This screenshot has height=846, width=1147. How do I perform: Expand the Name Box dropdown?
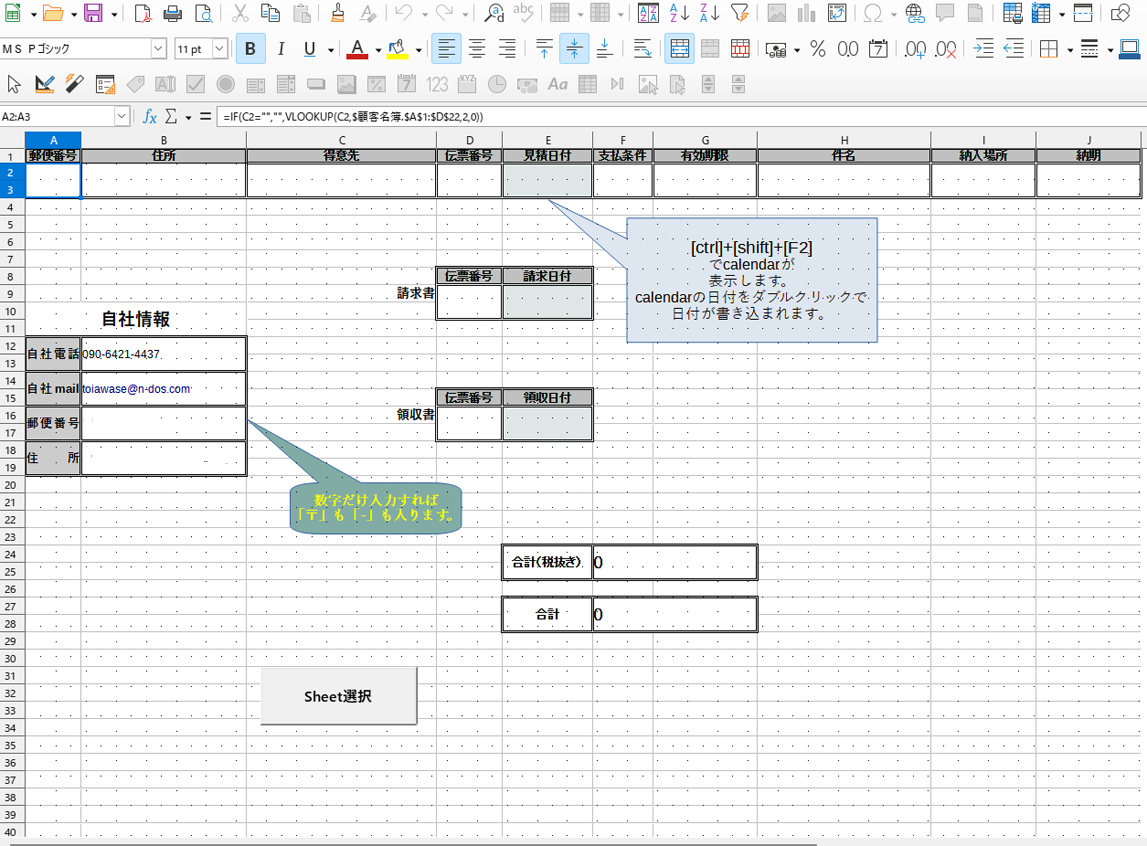coord(122,116)
